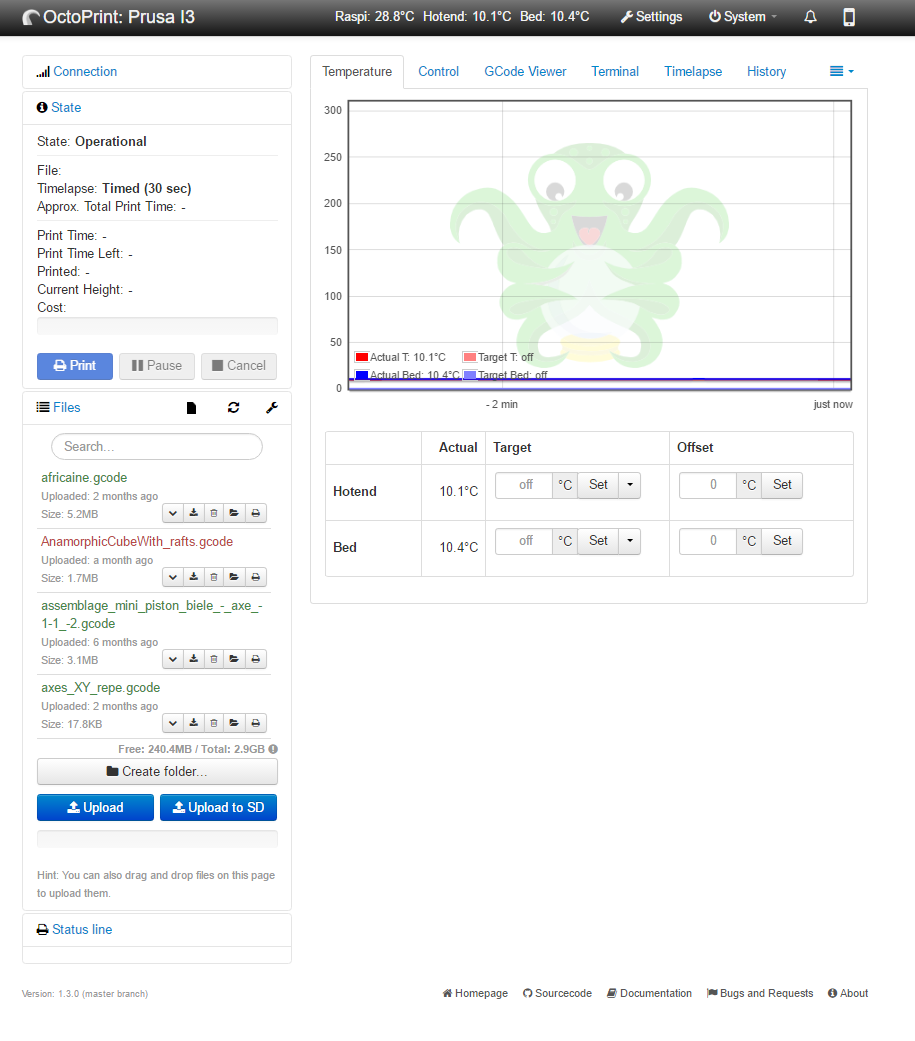Click the blue Print button

[x=74, y=366]
